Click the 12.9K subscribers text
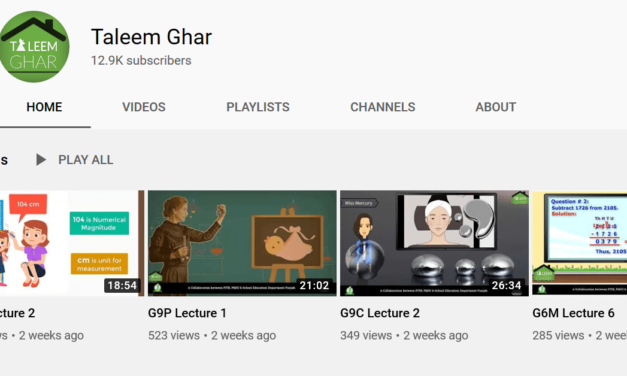The width and height of the screenshot is (627, 376). pyautogui.click(x=141, y=60)
